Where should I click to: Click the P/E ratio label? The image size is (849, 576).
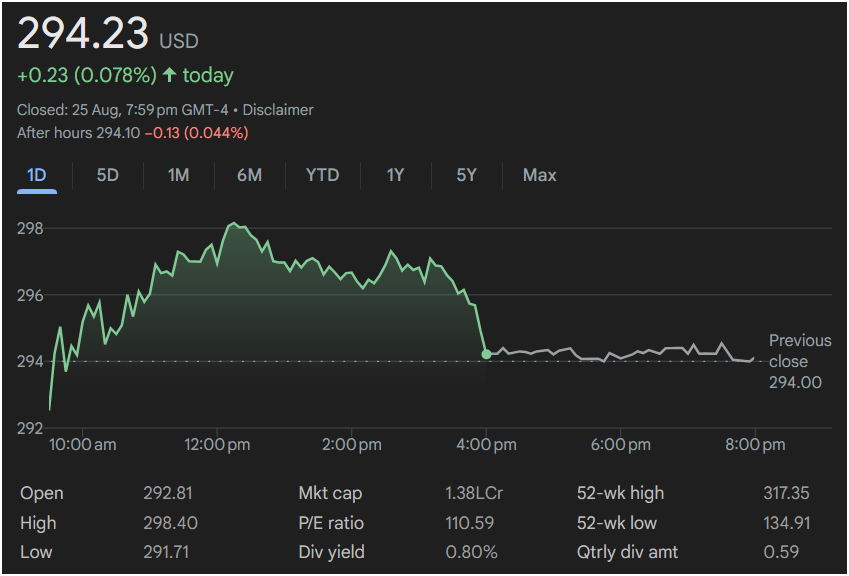(331, 523)
